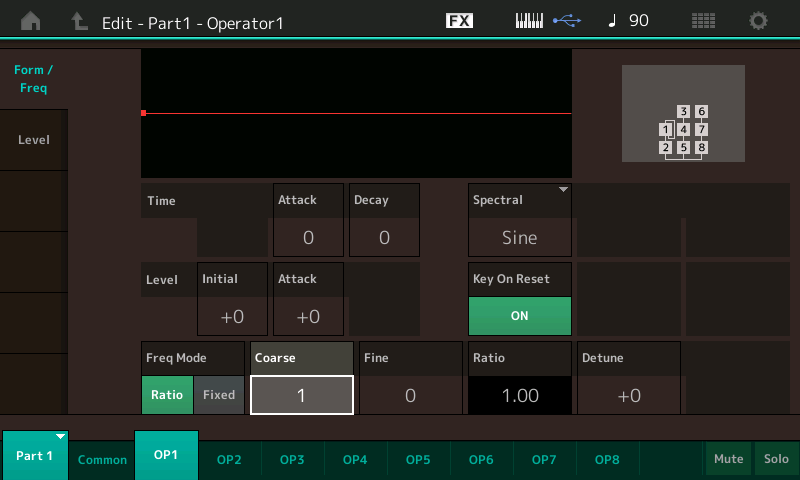Solo the current operator

tap(775, 458)
